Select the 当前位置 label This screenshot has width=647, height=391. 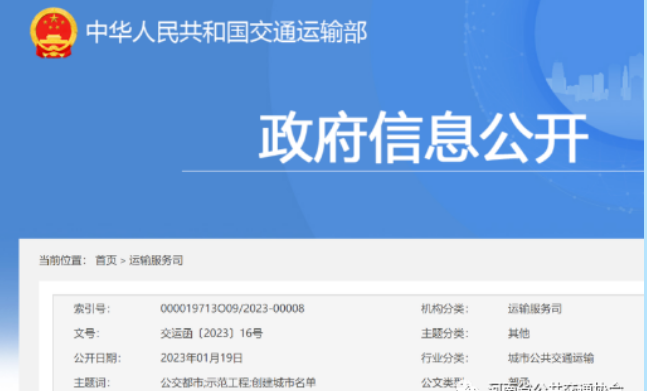coord(63,260)
